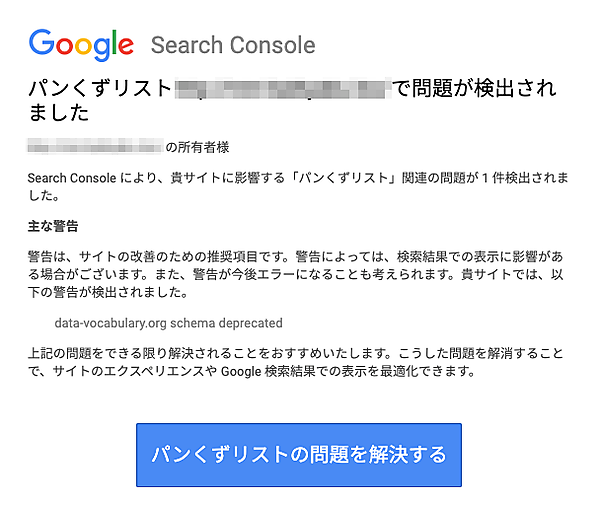Screen dimensions: 600x505
Task: Click the blurred site URL in the headline
Action: click(x=280, y=88)
